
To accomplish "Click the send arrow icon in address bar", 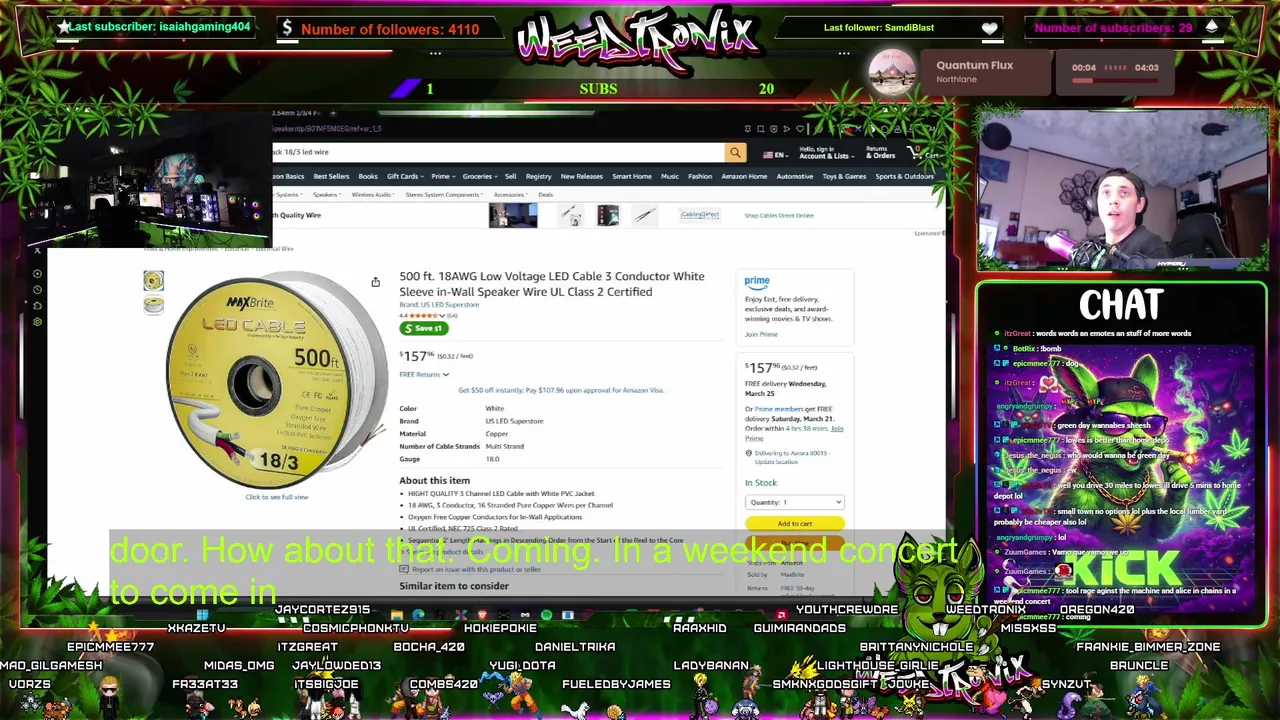I will (x=786, y=129).
